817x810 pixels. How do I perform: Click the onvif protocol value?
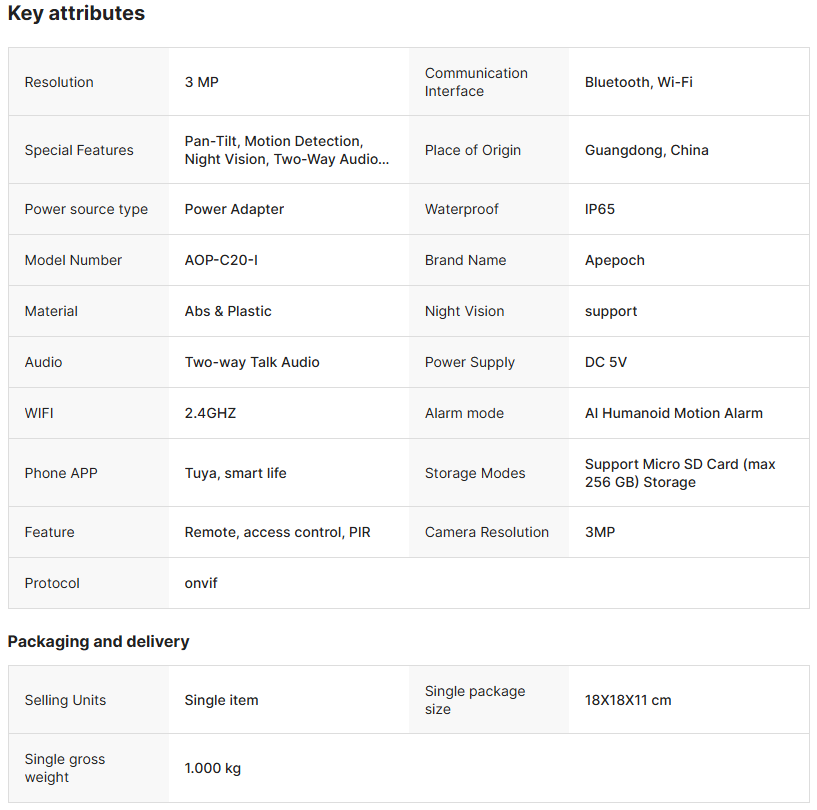click(x=201, y=583)
